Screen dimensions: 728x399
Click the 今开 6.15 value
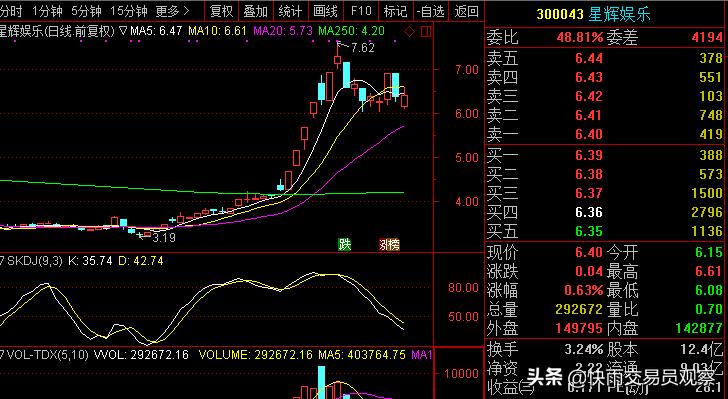(x=709, y=253)
